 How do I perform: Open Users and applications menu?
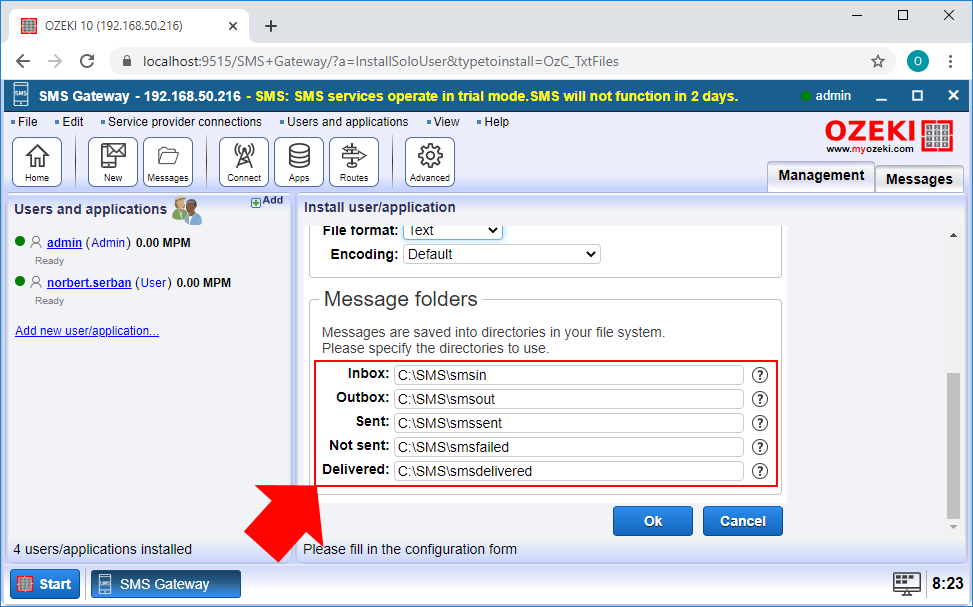348,122
